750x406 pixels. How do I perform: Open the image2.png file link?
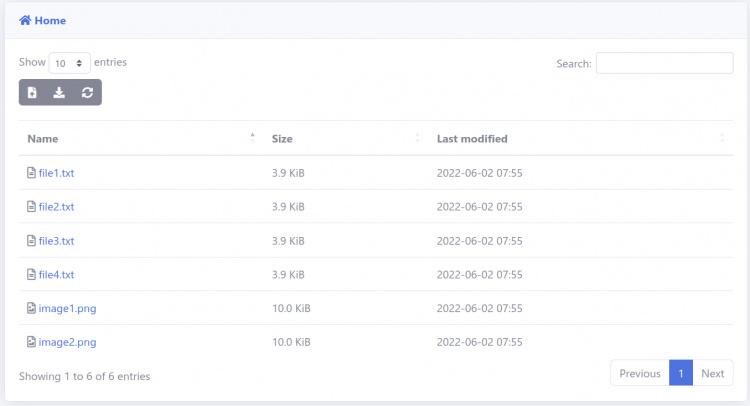(x=67, y=342)
